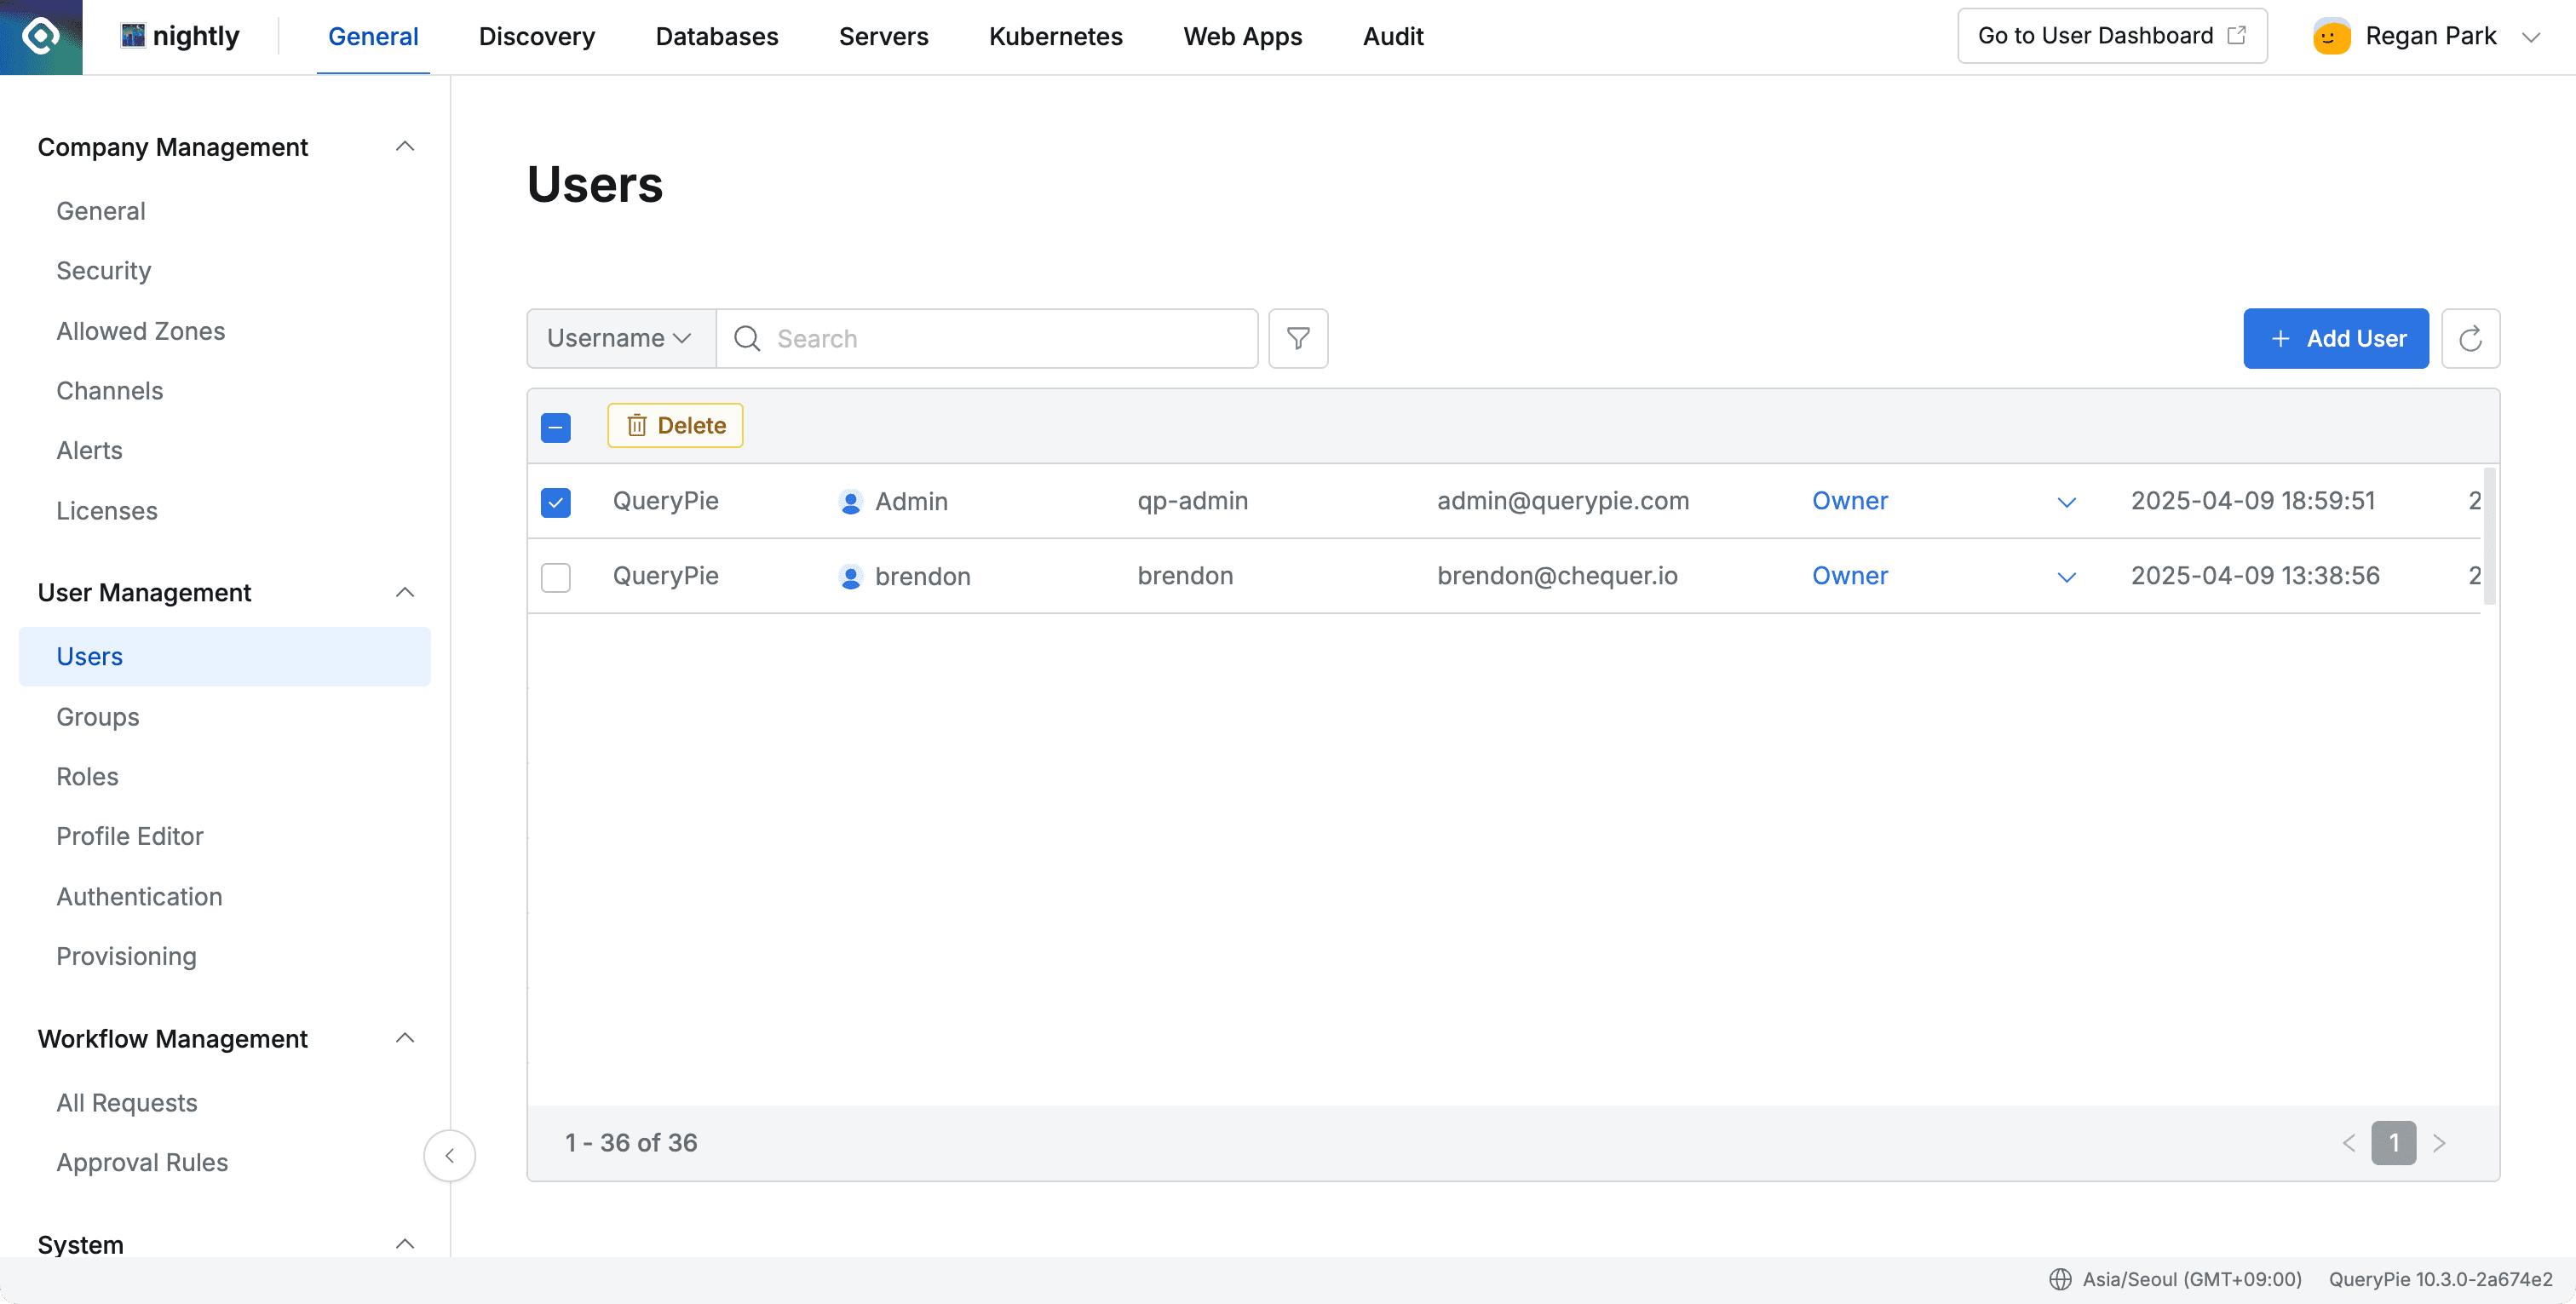2576x1304 pixels.
Task: Click the Add User button
Action: 2335,338
